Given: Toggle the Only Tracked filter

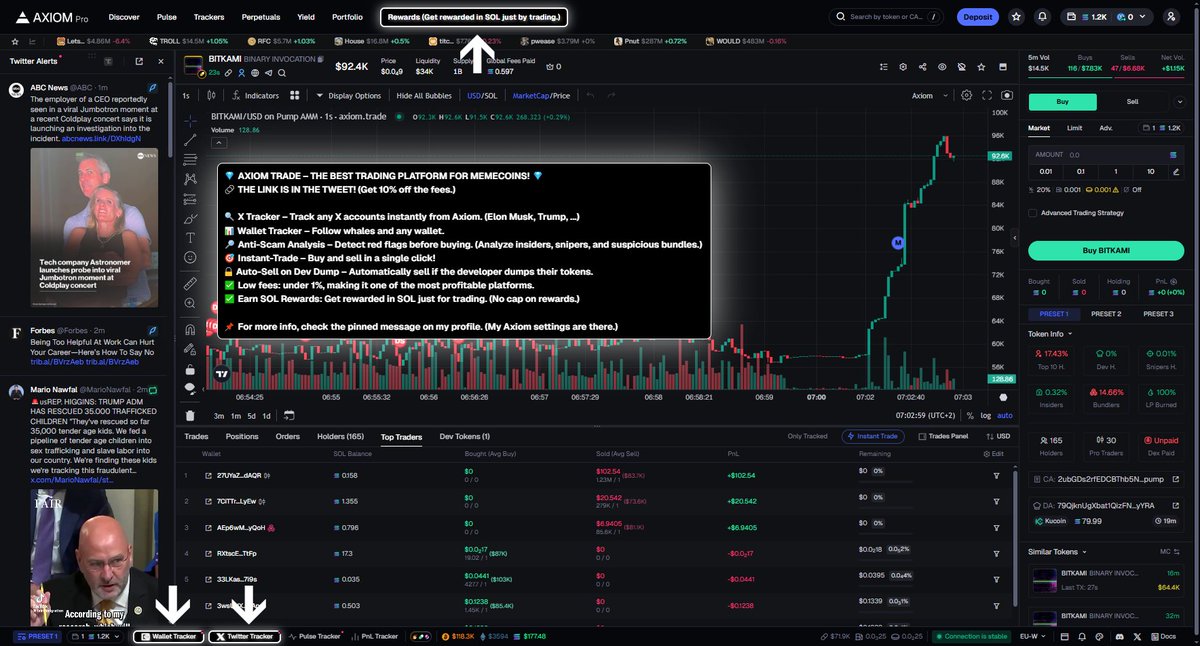Looking at the screenshot, I should (807, 437).
